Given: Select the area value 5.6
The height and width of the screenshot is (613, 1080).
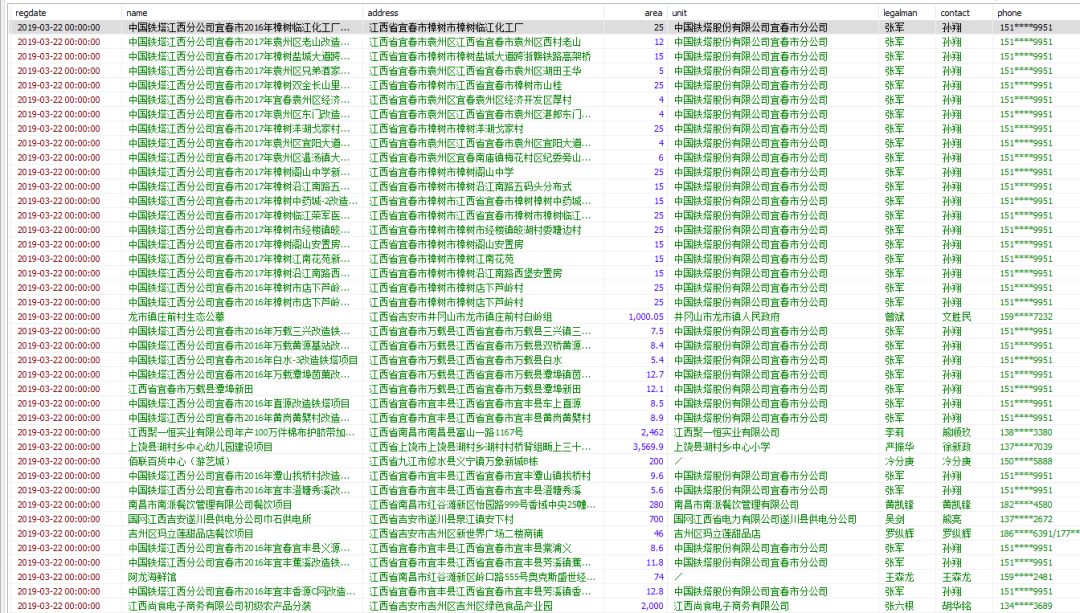Looking at the screenshot, I should 656,490.
